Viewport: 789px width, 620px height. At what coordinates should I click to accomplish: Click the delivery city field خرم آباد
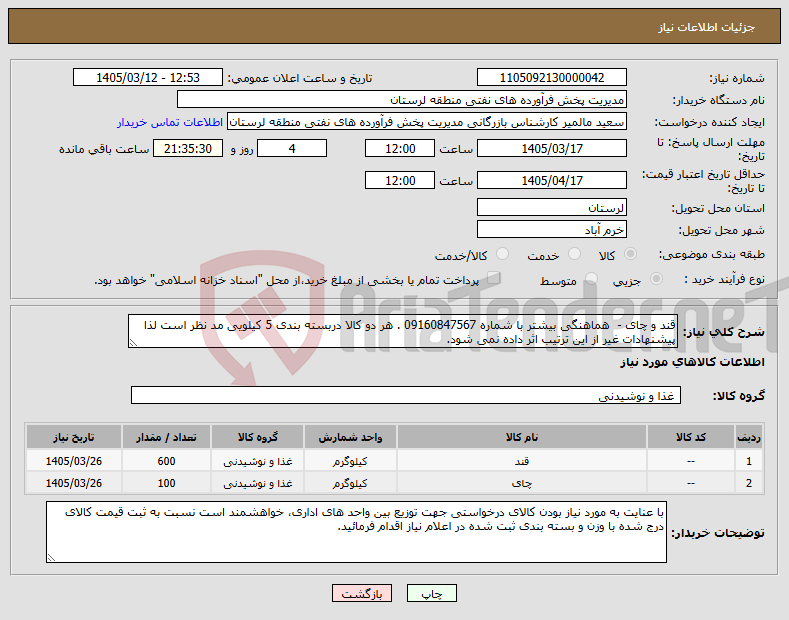pos(551,229)
